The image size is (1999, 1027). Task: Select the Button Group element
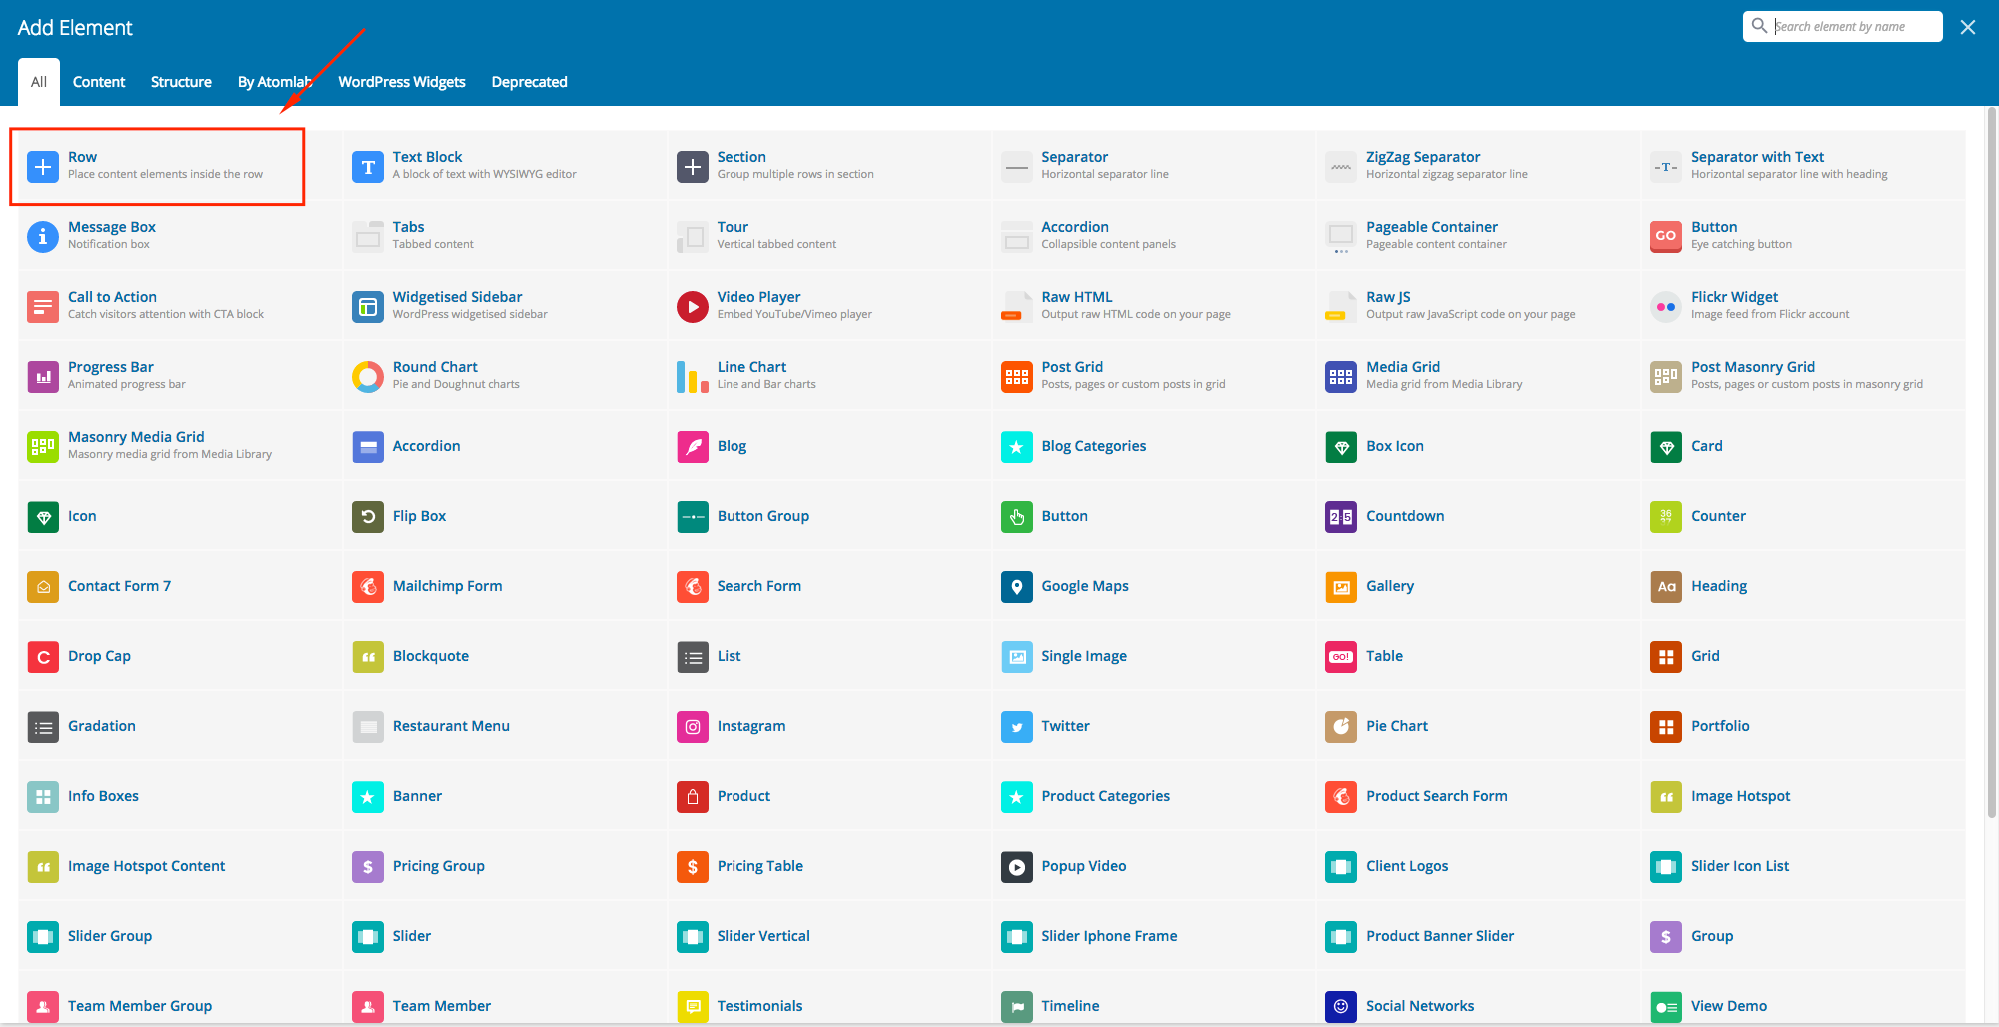(830, 516)
